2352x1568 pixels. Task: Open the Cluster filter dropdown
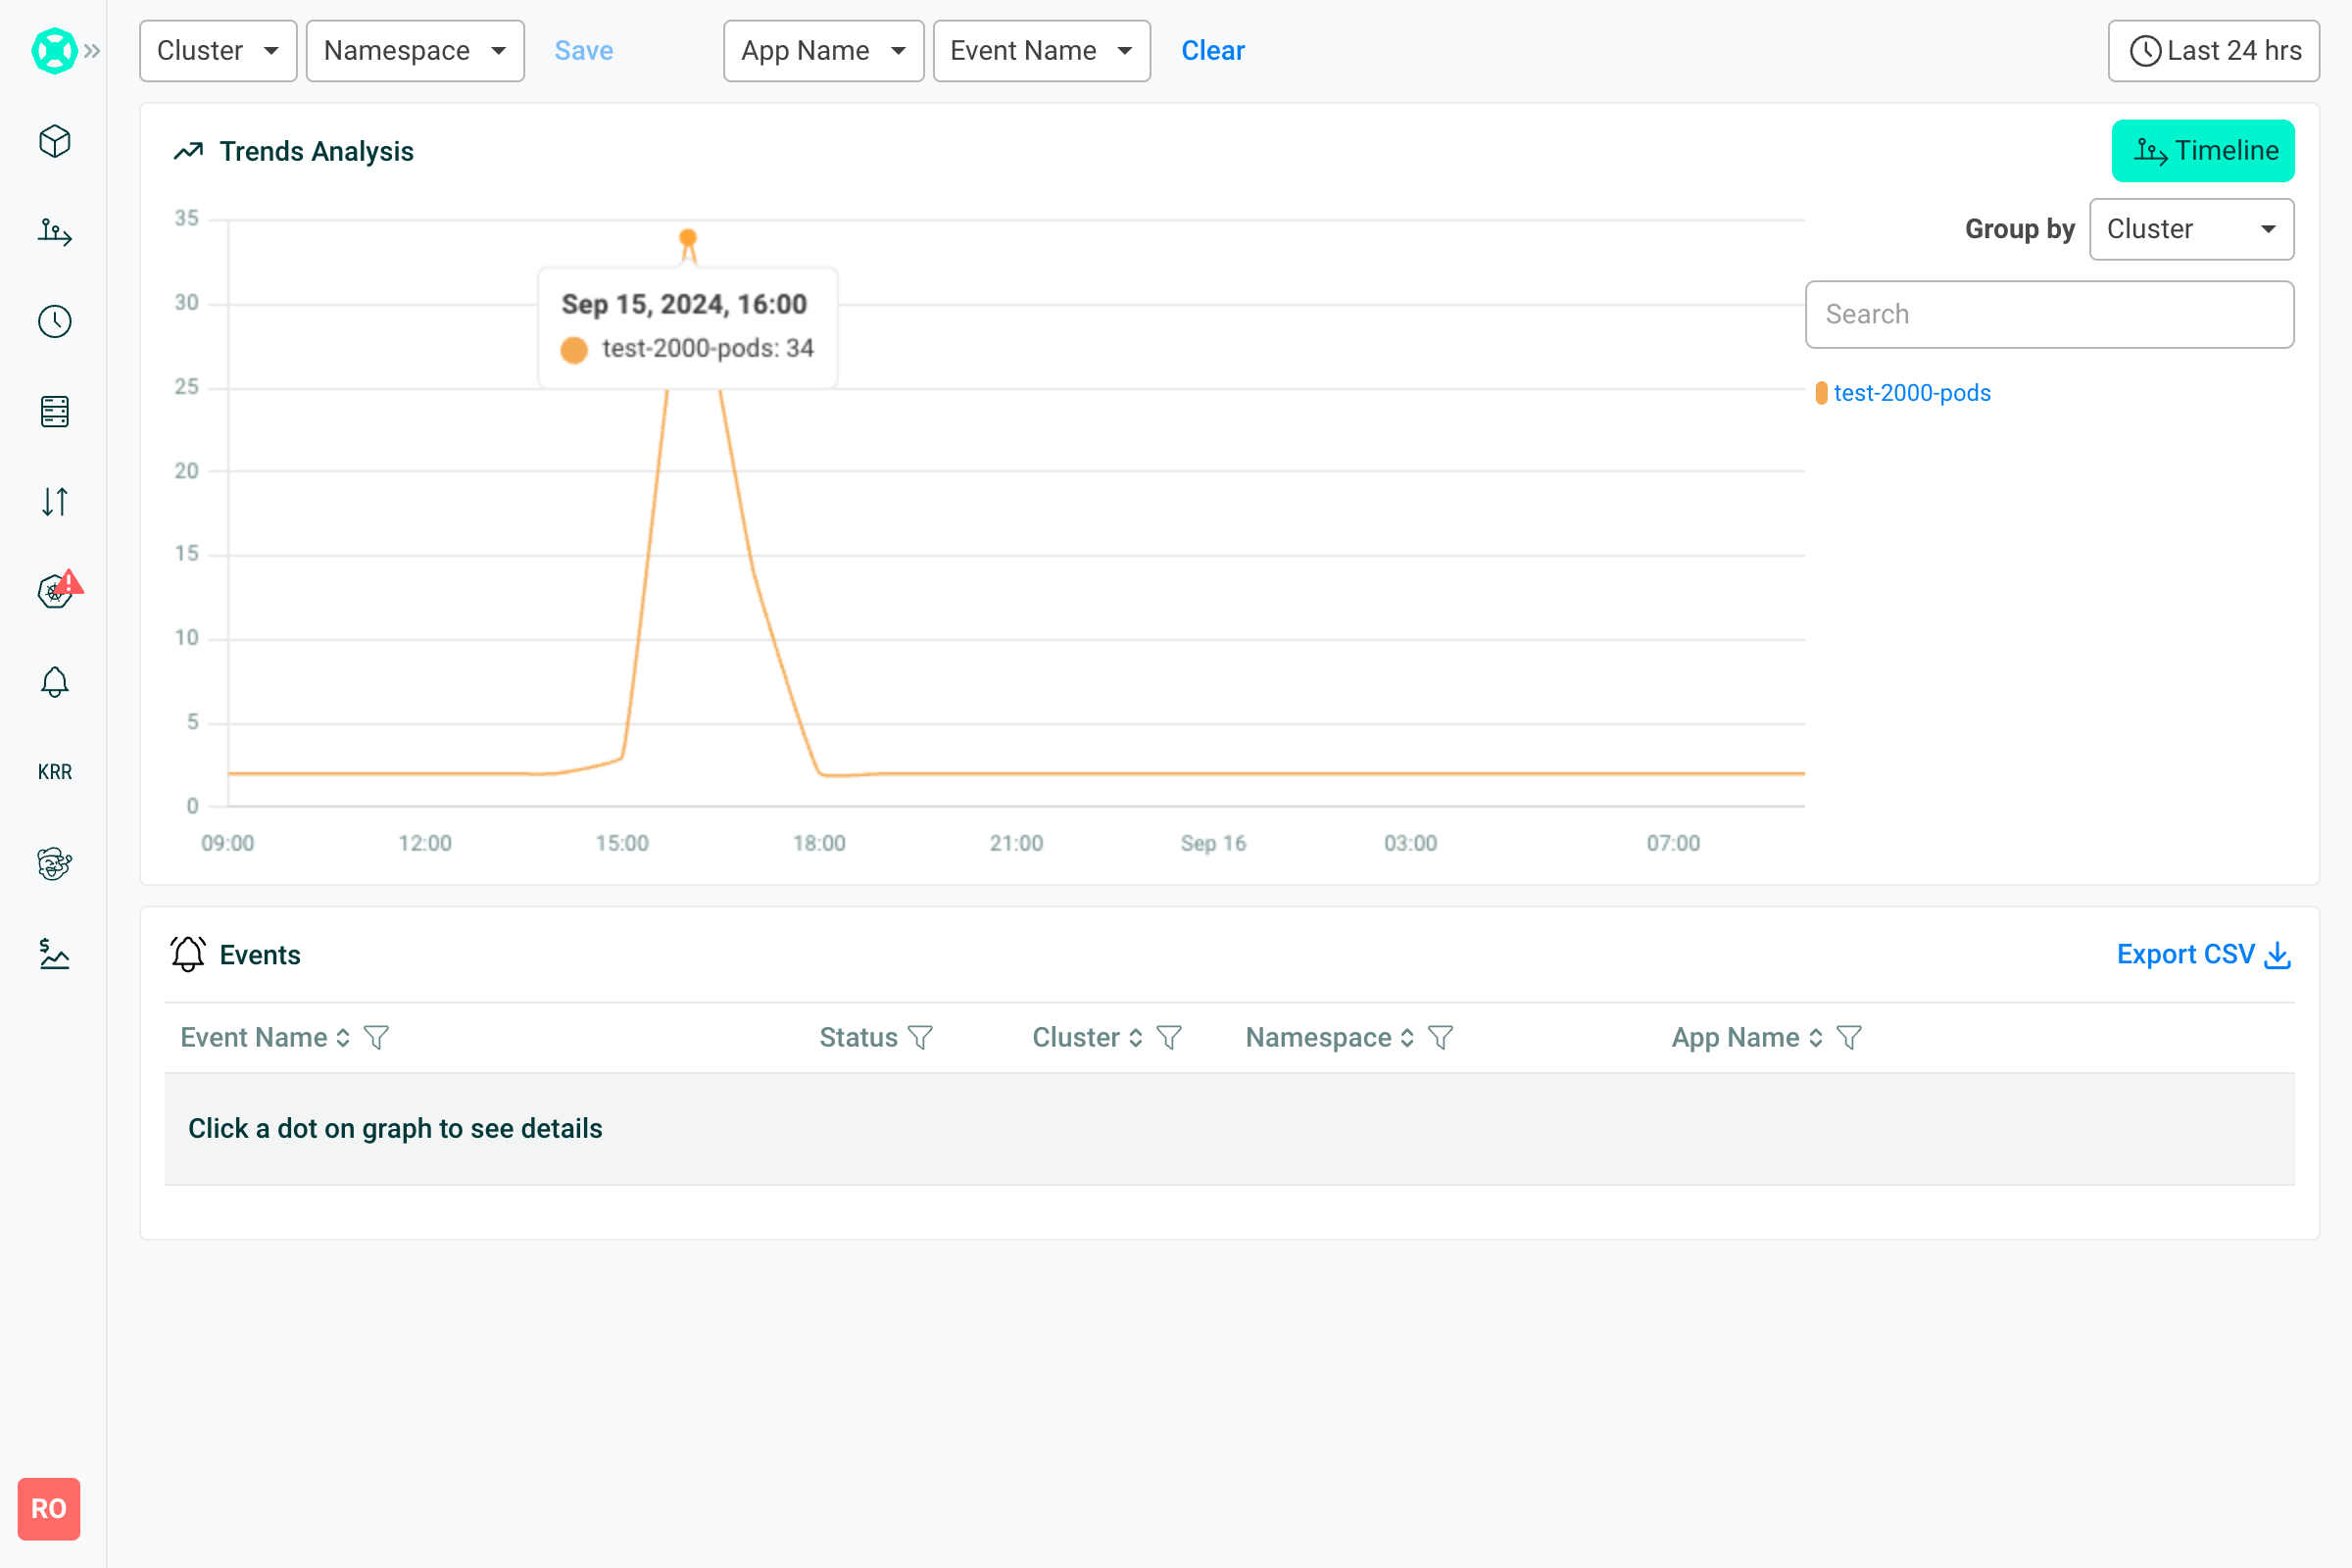click(x=218, y=50)
